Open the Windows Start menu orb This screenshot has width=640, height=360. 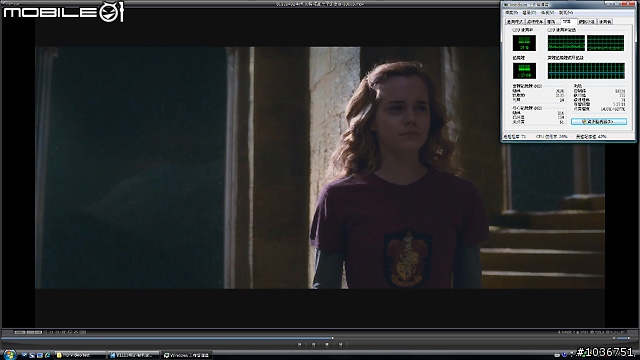pyautogui.click(x=9, y=354)
